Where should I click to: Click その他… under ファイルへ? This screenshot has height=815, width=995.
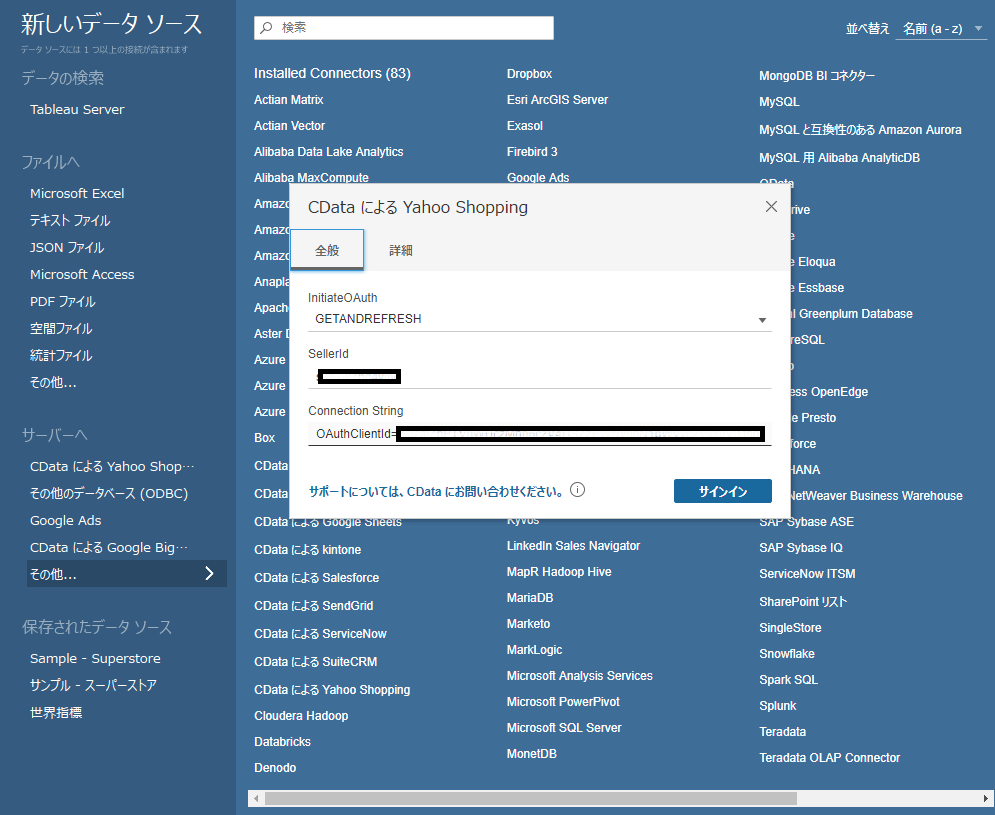pyautogui.click(x=53, y=383)
